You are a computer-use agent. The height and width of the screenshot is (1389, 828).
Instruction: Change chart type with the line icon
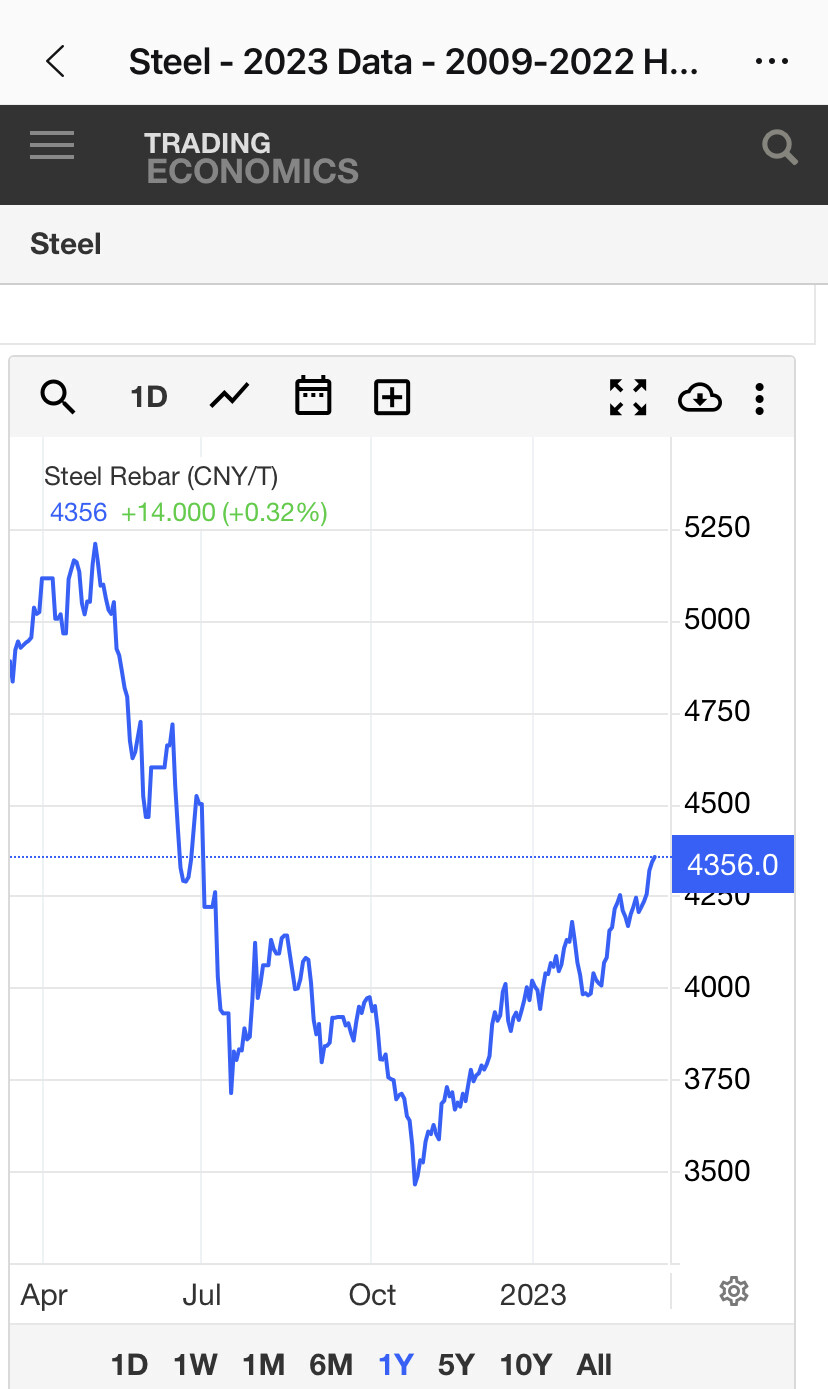(229, 398)
